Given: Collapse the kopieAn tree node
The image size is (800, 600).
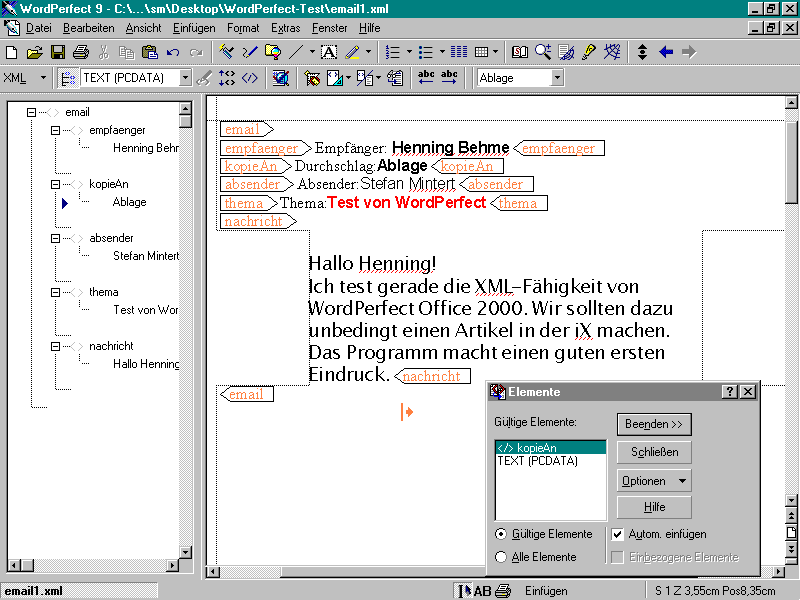Looking at the screenshot, I should [x=56, y=184].
